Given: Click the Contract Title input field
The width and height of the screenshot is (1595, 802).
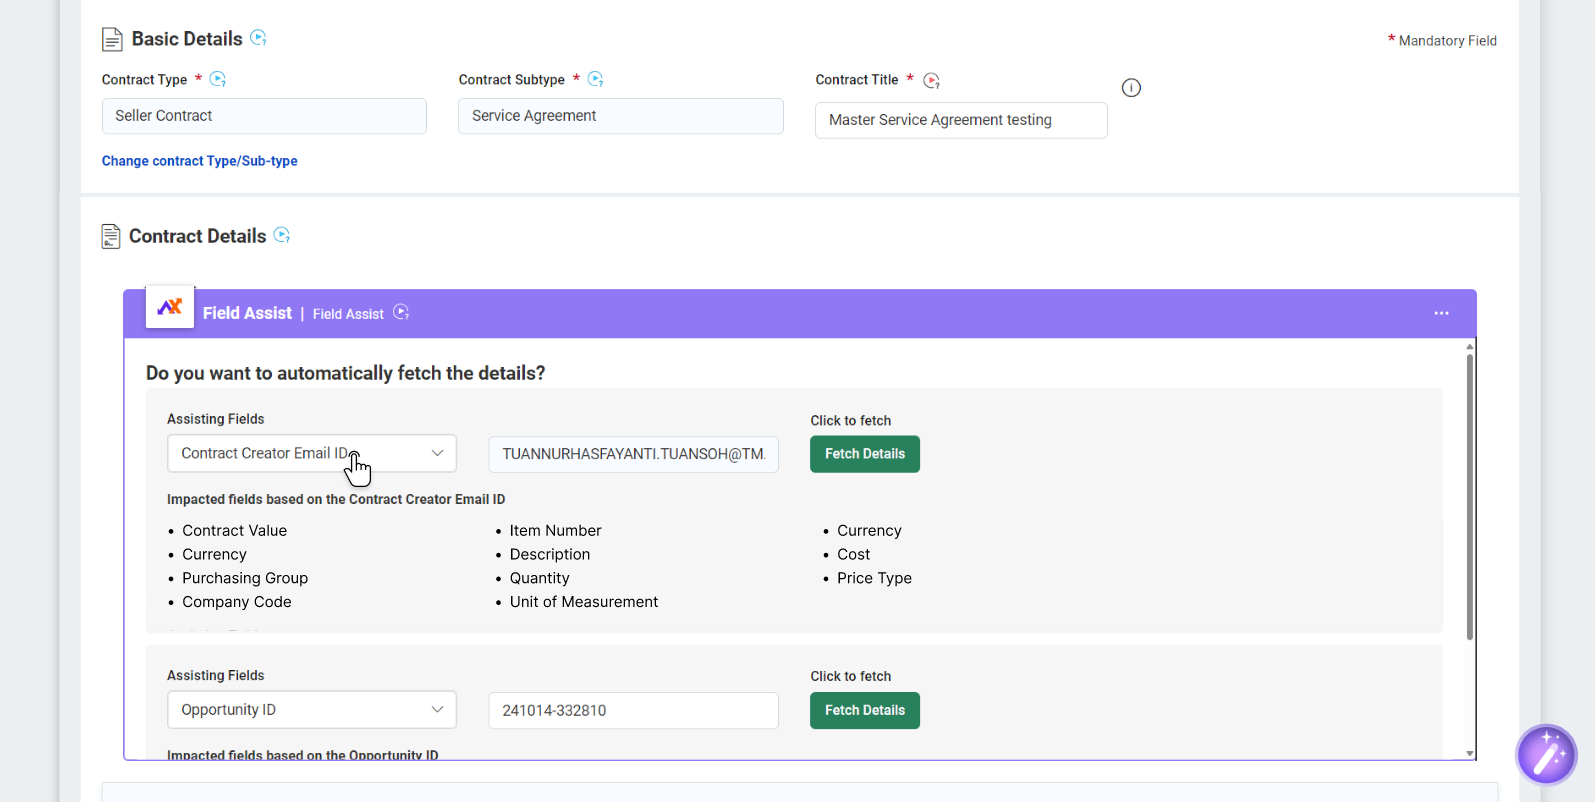Looking at the screenshot, I should pos(960,120).
